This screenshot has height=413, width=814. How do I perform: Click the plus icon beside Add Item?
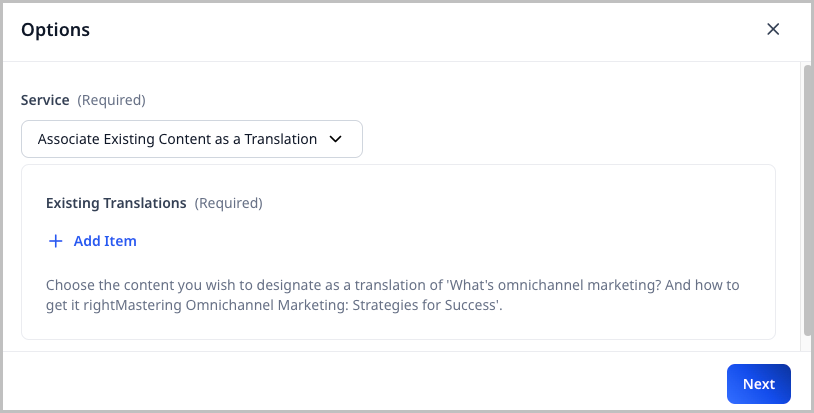(x=56, y=241)
